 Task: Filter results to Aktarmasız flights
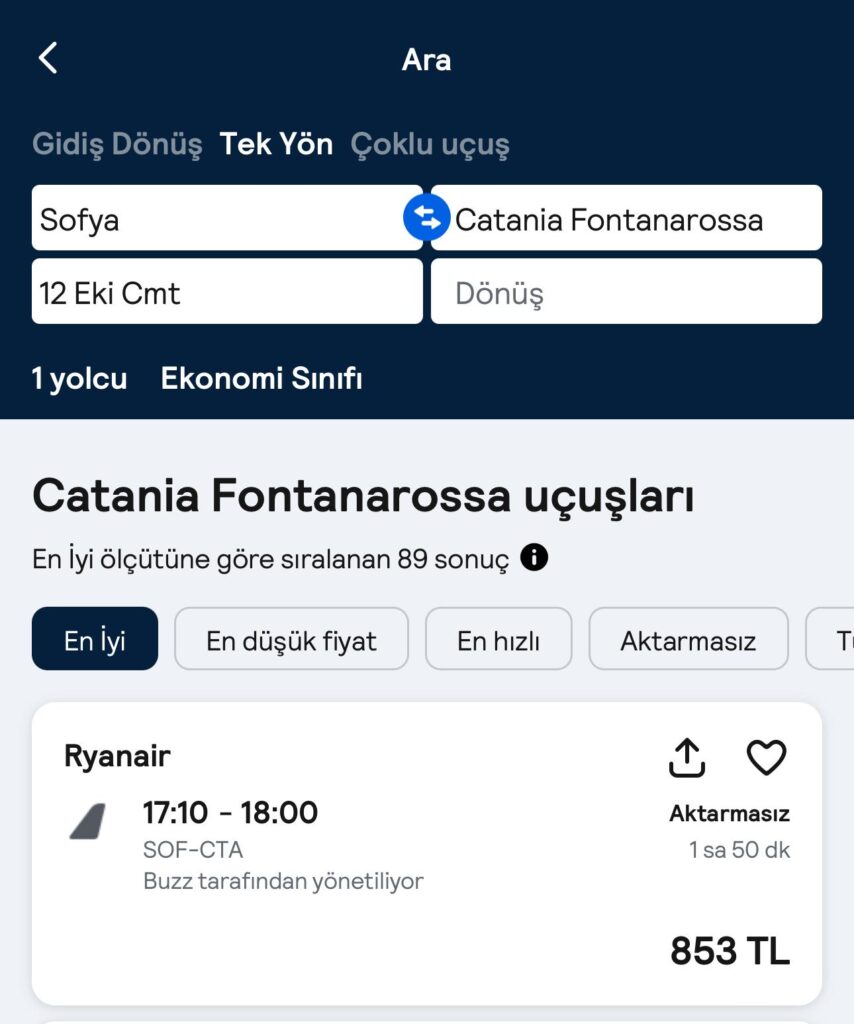pos(688,639)
